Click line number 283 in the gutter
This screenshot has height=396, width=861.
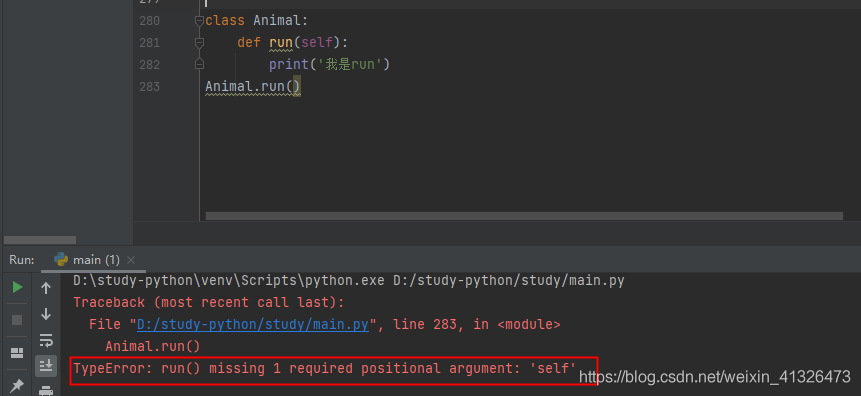click(149, 87)
